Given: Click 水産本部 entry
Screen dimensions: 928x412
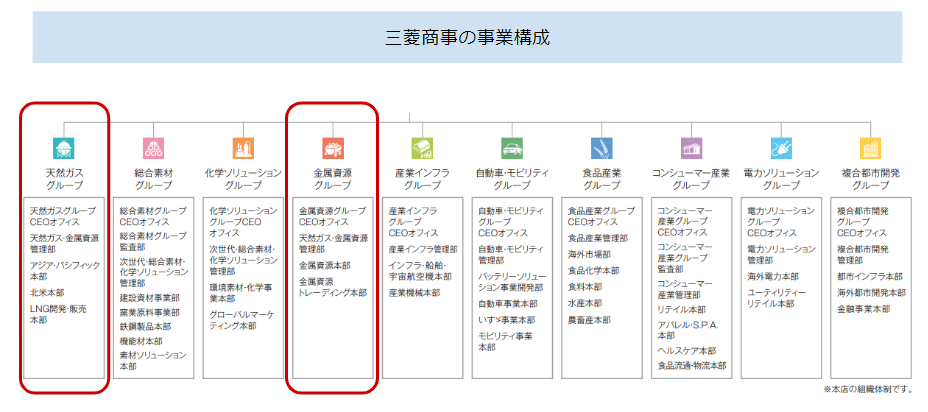Looking at the screenshot, I should click(x=585, y=303).
